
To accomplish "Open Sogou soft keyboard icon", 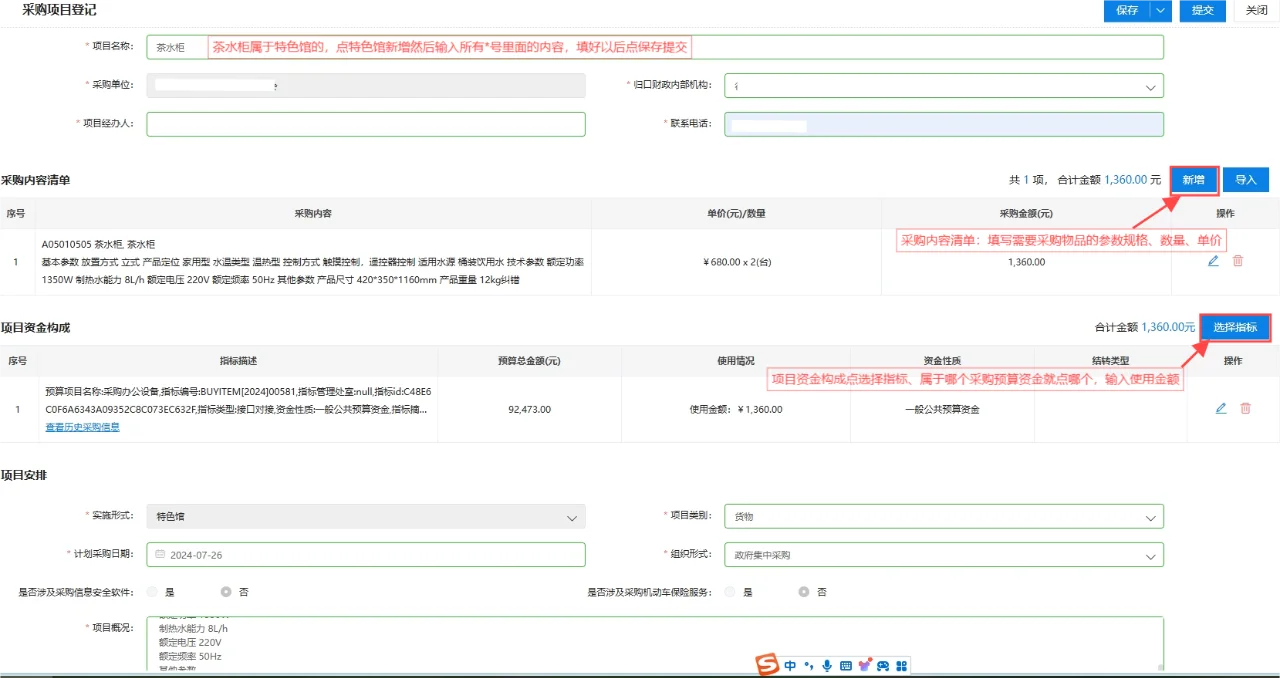I will coord(845,666).
